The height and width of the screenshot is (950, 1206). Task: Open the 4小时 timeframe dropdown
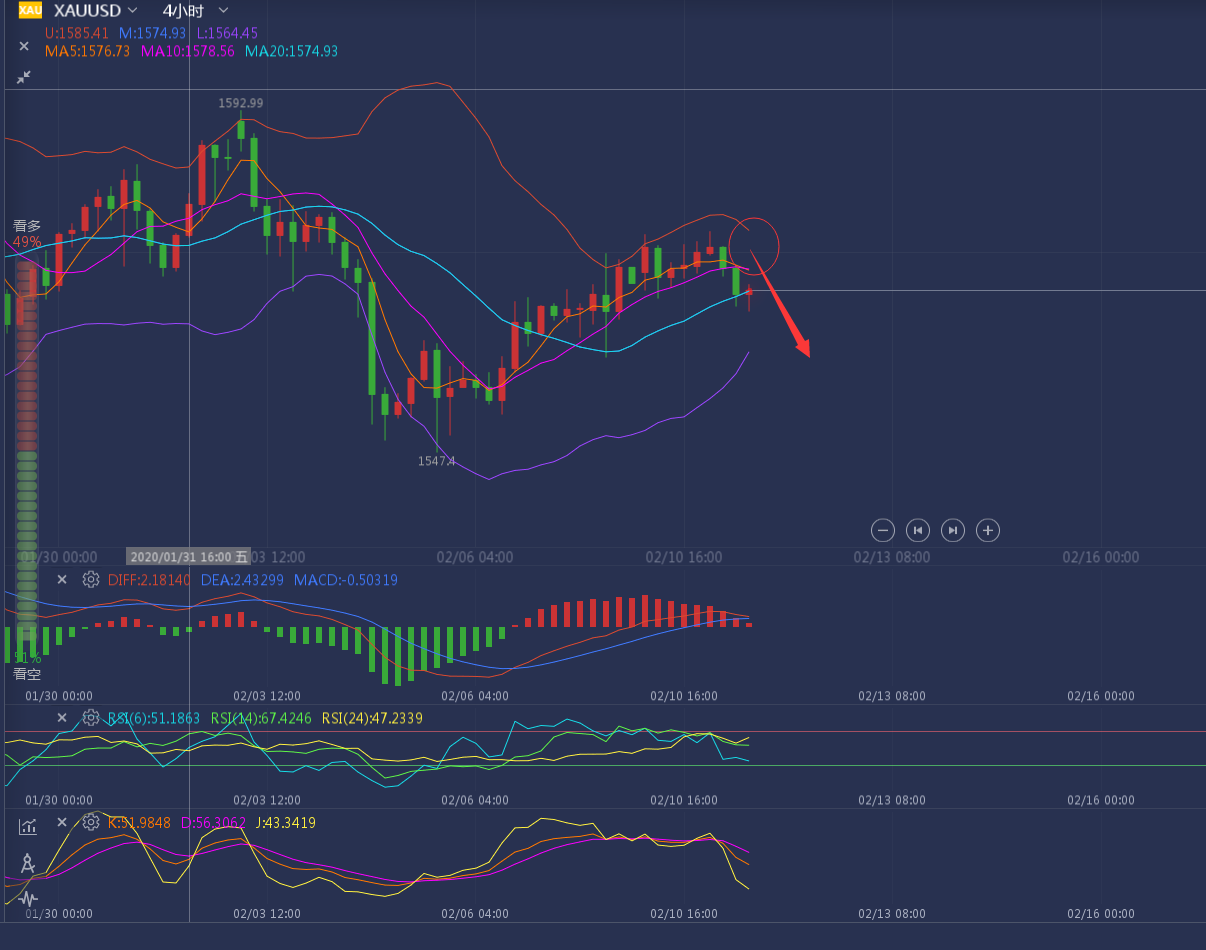click(x=223, y=11)
